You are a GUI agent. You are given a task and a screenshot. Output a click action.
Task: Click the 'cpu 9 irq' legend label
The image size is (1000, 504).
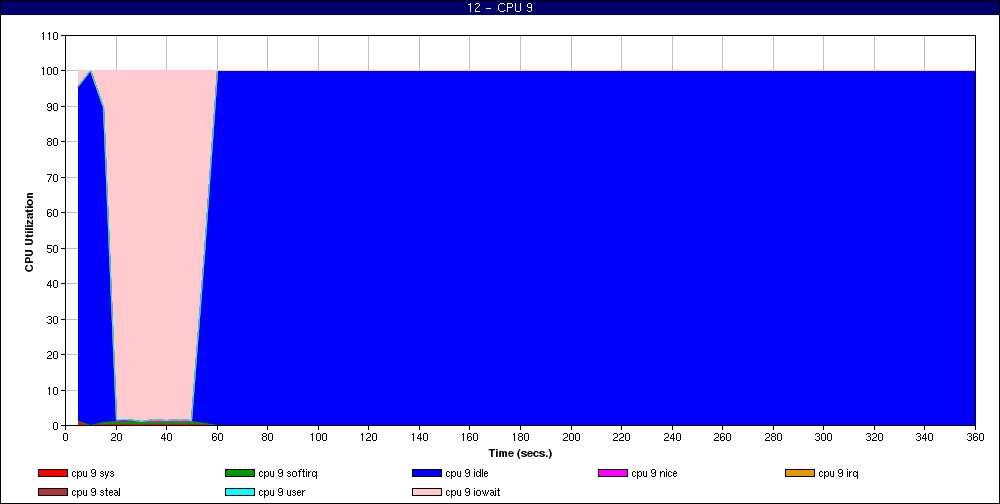tap(838, 474)
